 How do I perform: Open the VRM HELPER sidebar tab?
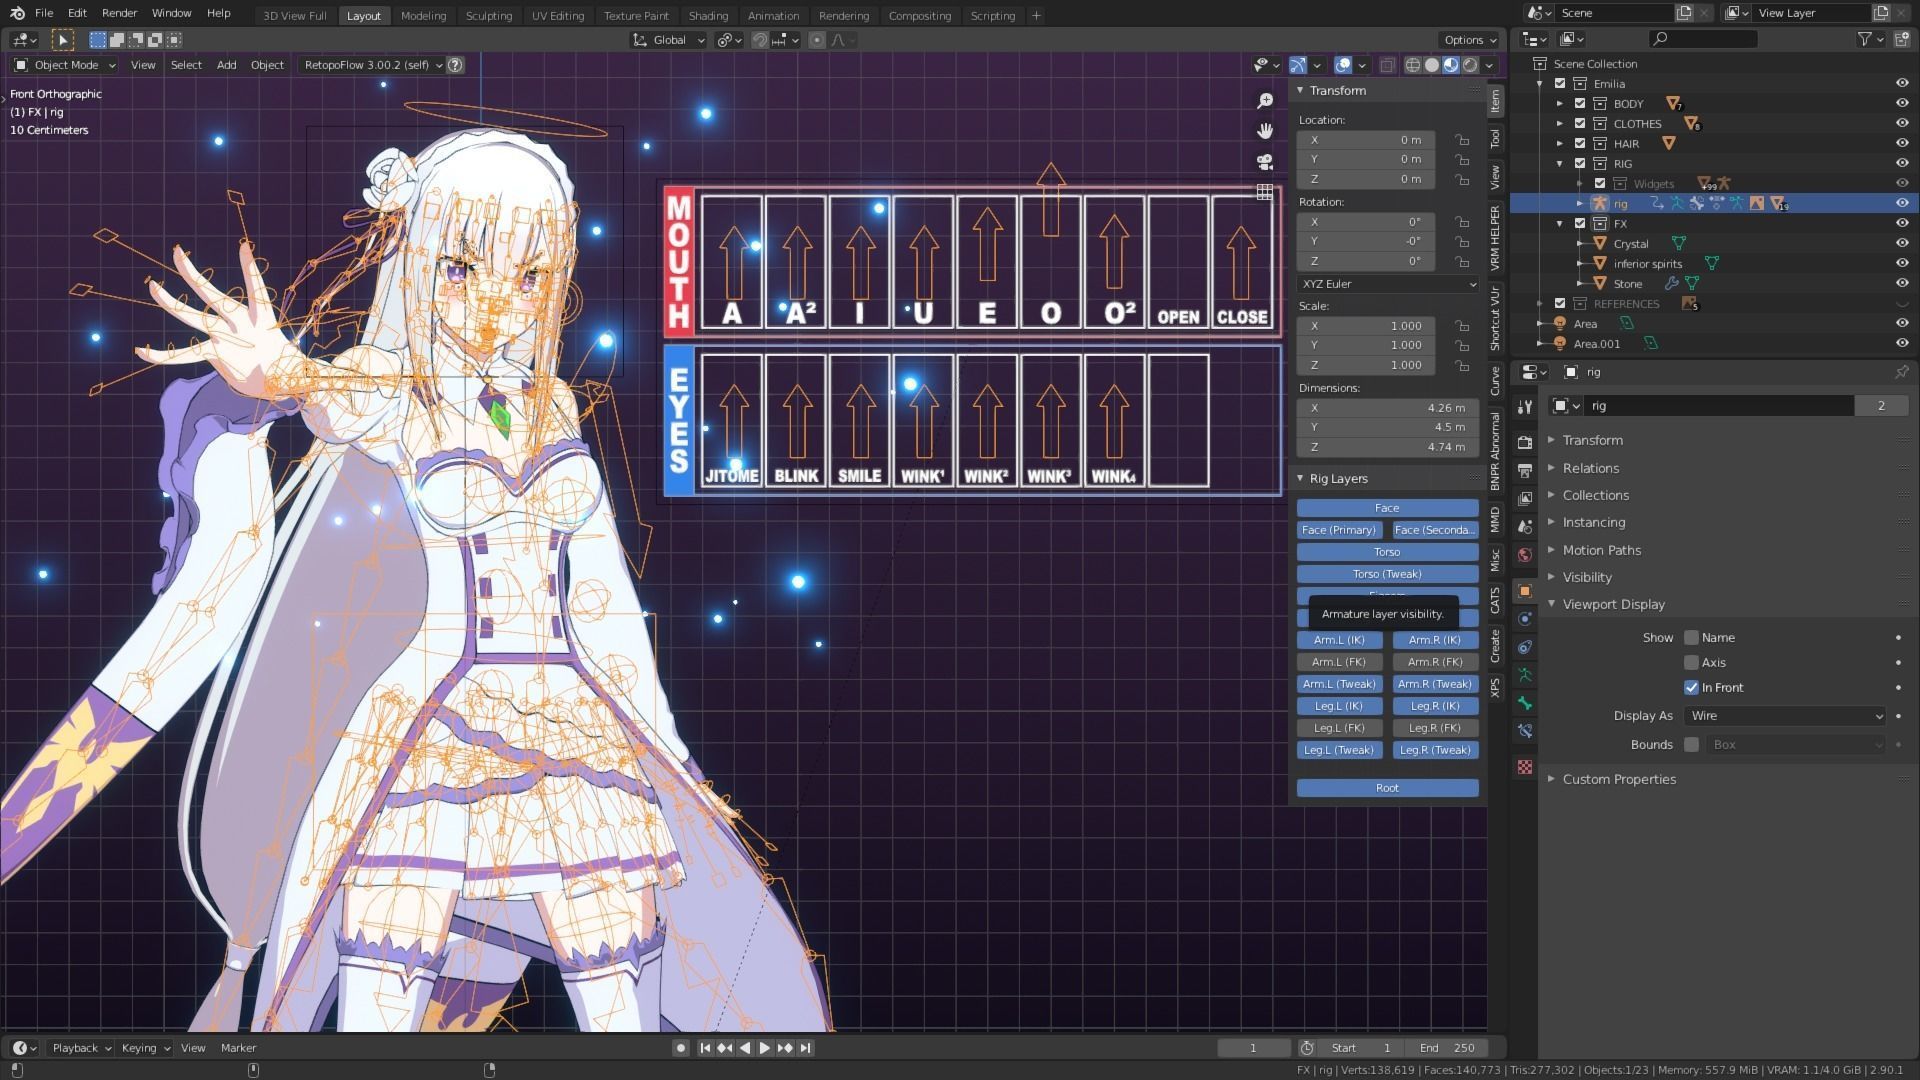[1495, 237]
